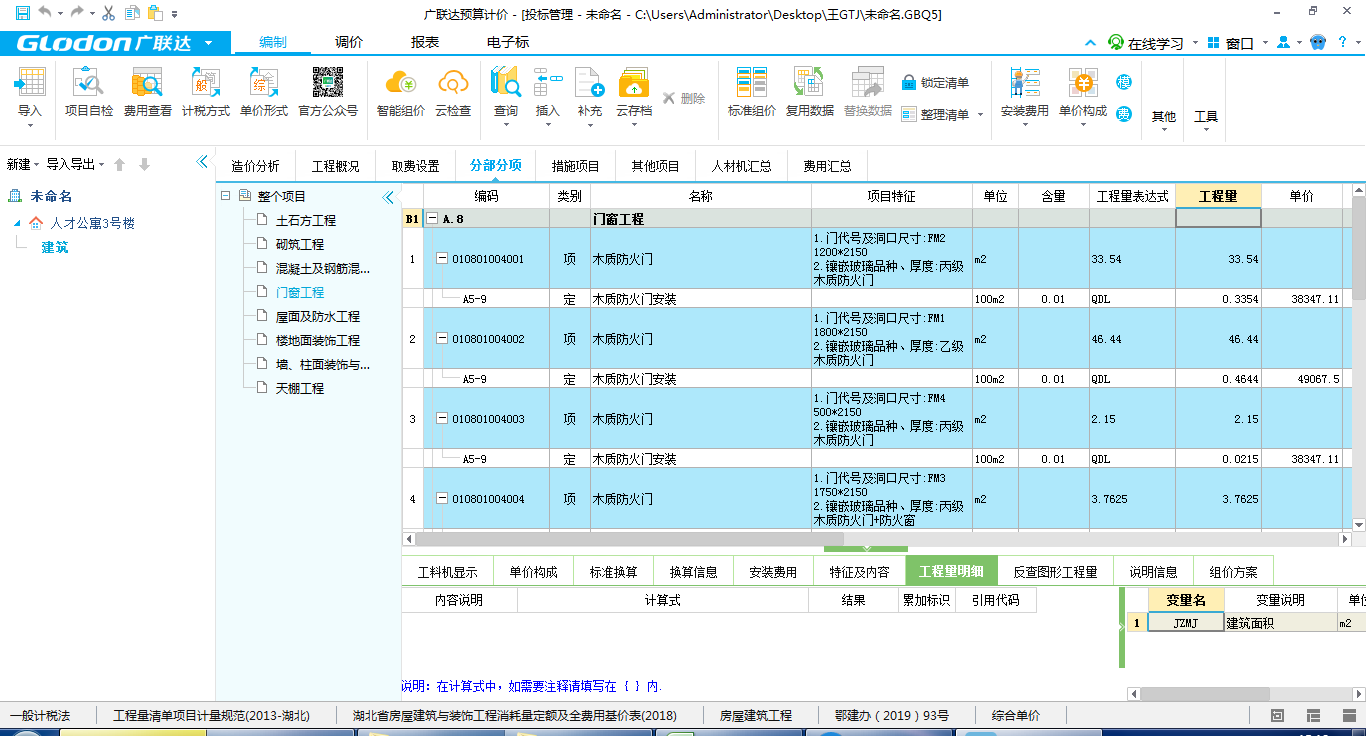Open the 新建 dropdown menu
This screenshot has height=736, width=1366.
(23, 164)
